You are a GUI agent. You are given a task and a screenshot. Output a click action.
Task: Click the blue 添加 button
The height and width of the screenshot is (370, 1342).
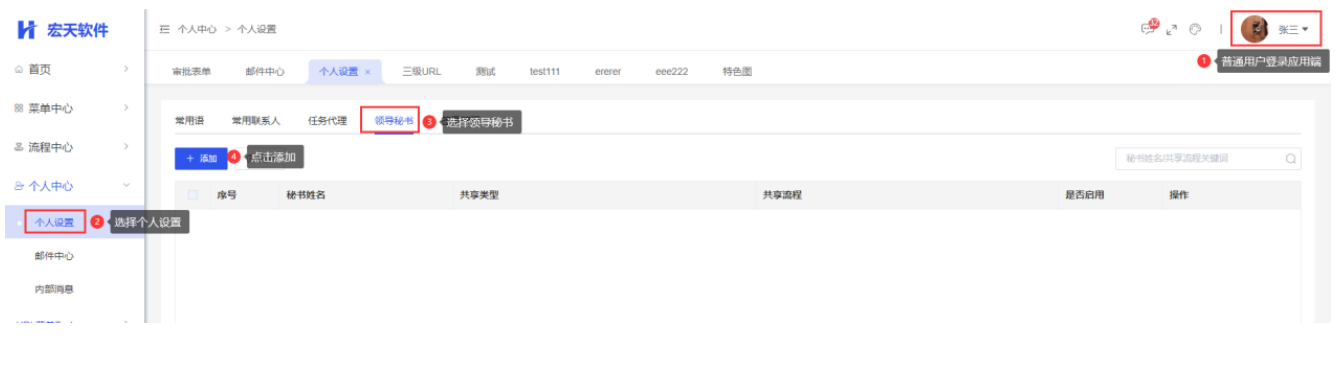pyautogui.click(x=201, y=158)
